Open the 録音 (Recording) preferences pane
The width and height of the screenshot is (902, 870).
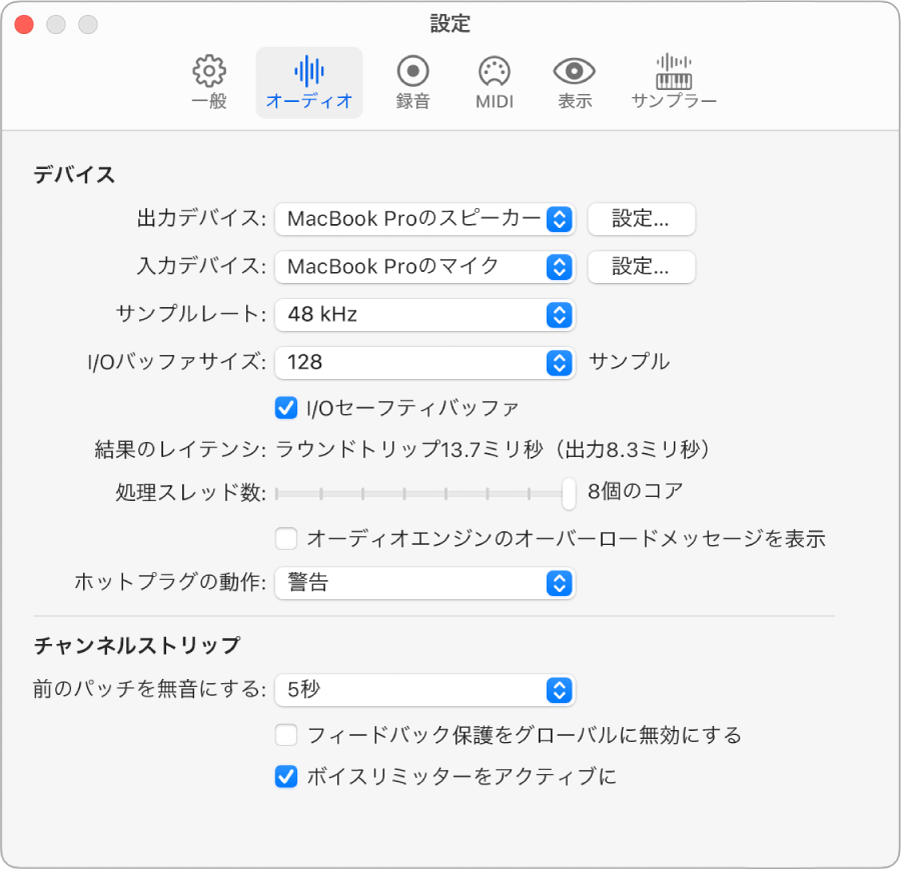(x=411, y=80)
